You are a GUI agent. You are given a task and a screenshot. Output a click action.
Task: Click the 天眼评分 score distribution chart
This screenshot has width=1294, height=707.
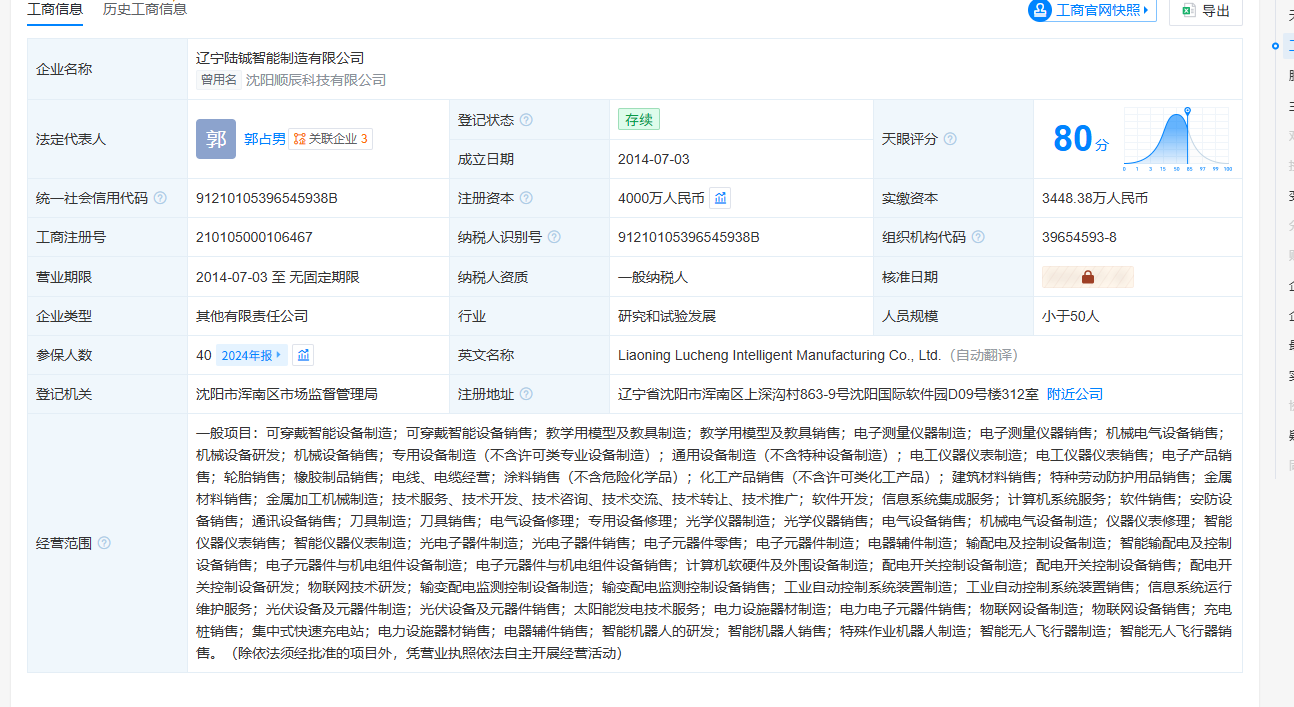click(x=1177, y=139)
